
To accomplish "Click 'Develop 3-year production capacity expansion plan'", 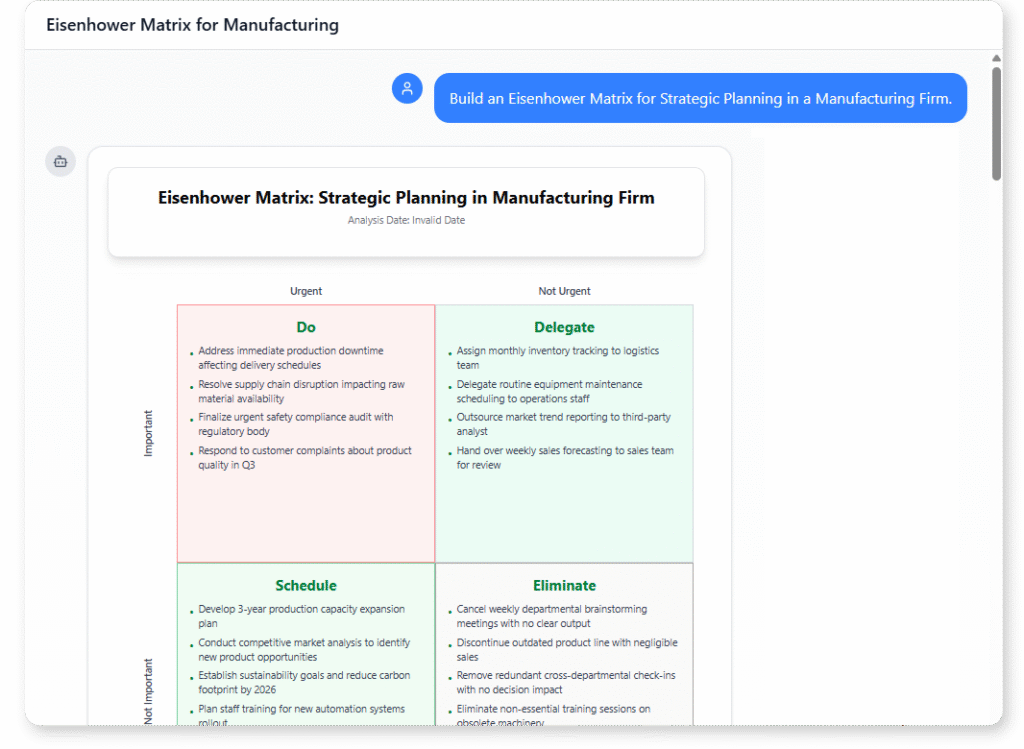I will coord(302,615).
